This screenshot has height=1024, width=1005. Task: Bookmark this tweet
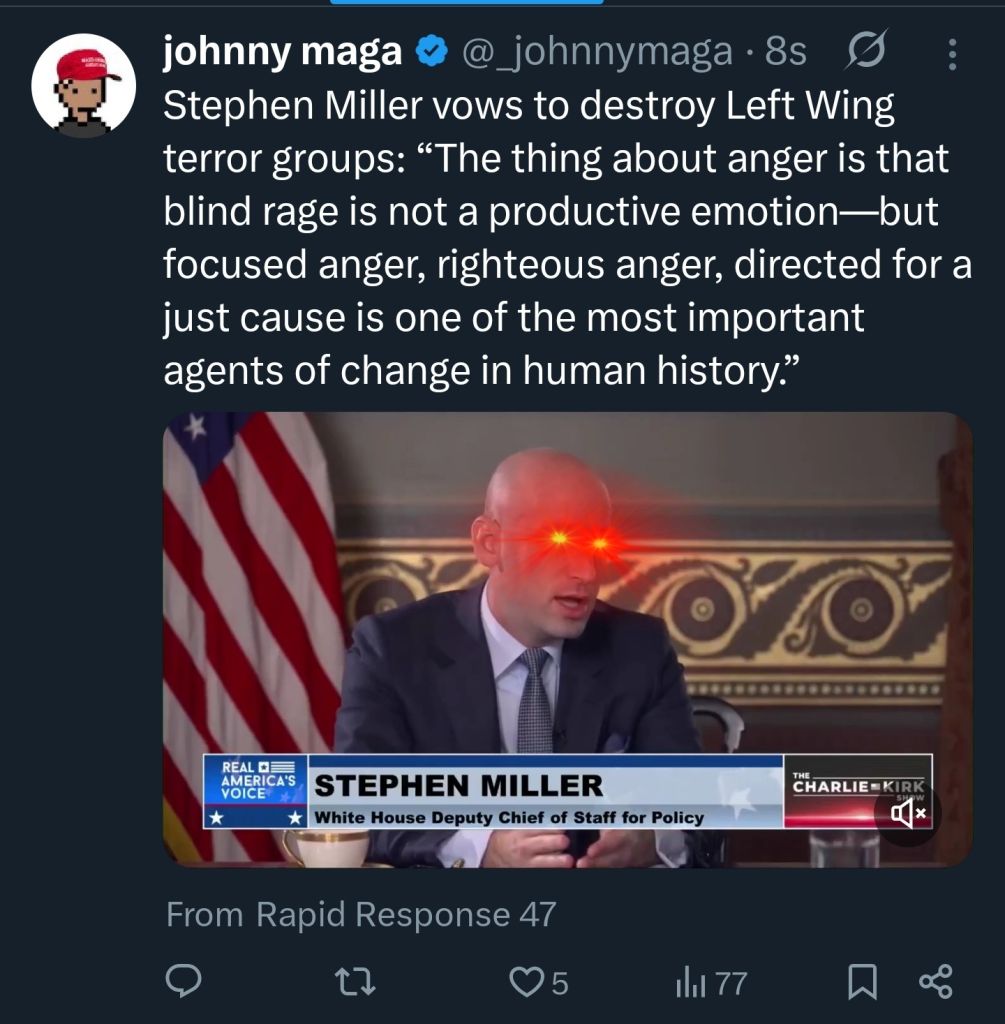click(x=862, y=982)
